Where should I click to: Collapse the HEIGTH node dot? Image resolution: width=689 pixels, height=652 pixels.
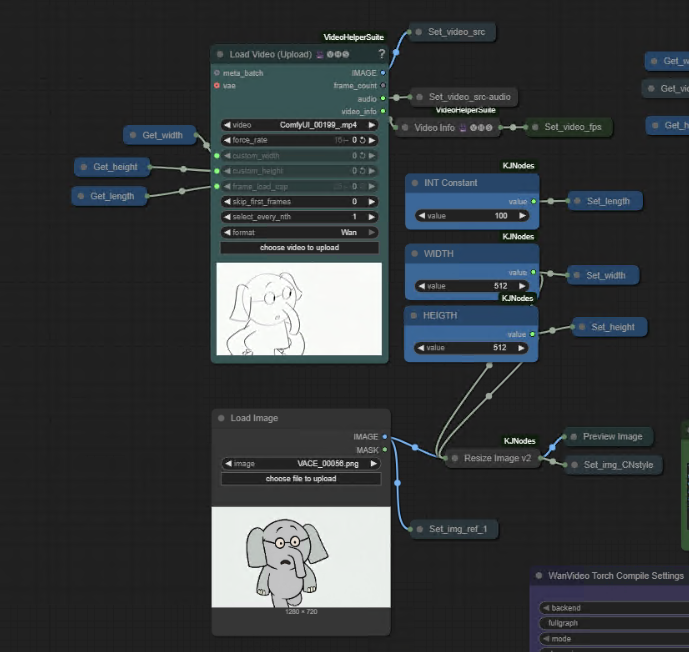click(x=413, y=315)
